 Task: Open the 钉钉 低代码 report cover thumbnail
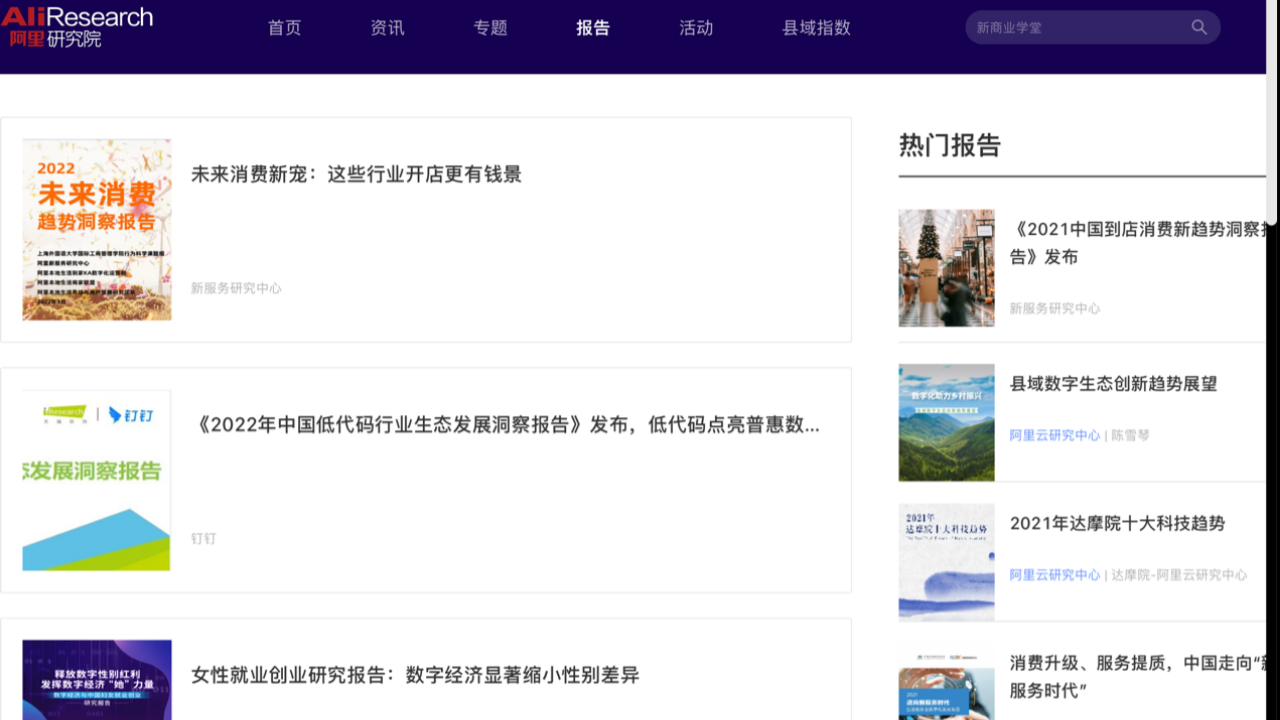click(x=97, y=480)
